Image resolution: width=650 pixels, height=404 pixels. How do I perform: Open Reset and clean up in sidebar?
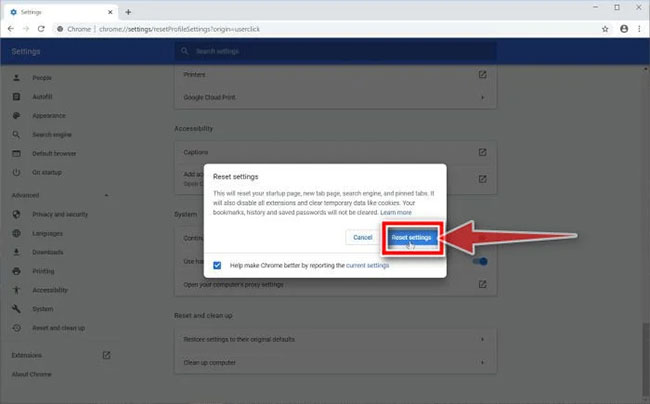point(58,328)
